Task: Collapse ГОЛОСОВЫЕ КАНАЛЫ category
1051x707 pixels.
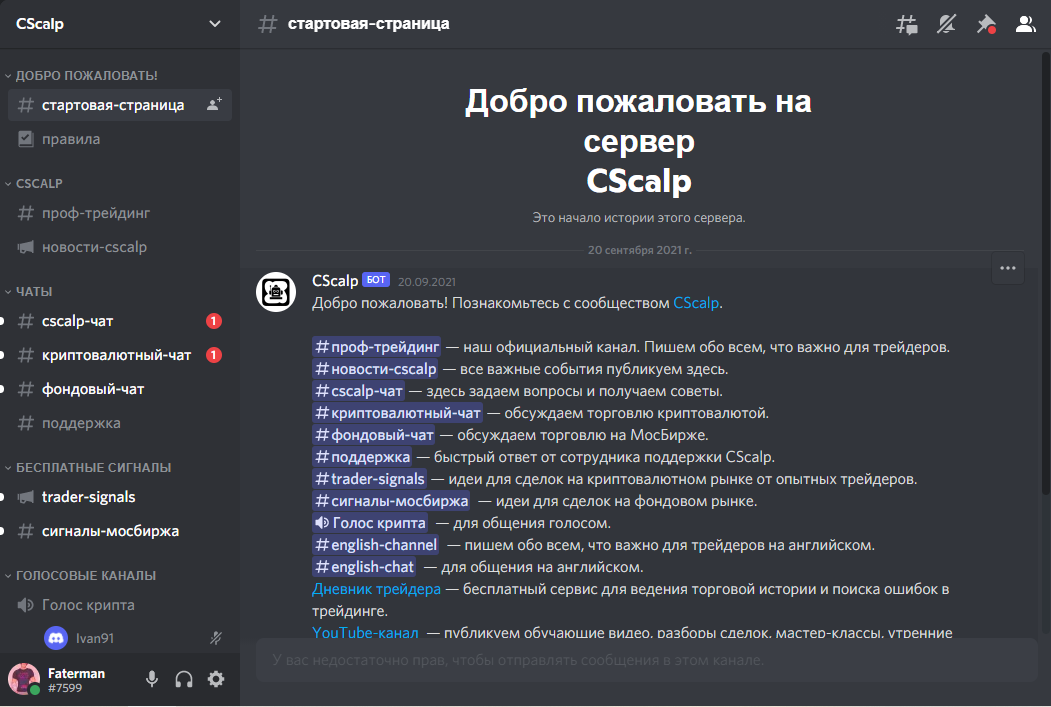Action: click(x=80, y=576)
